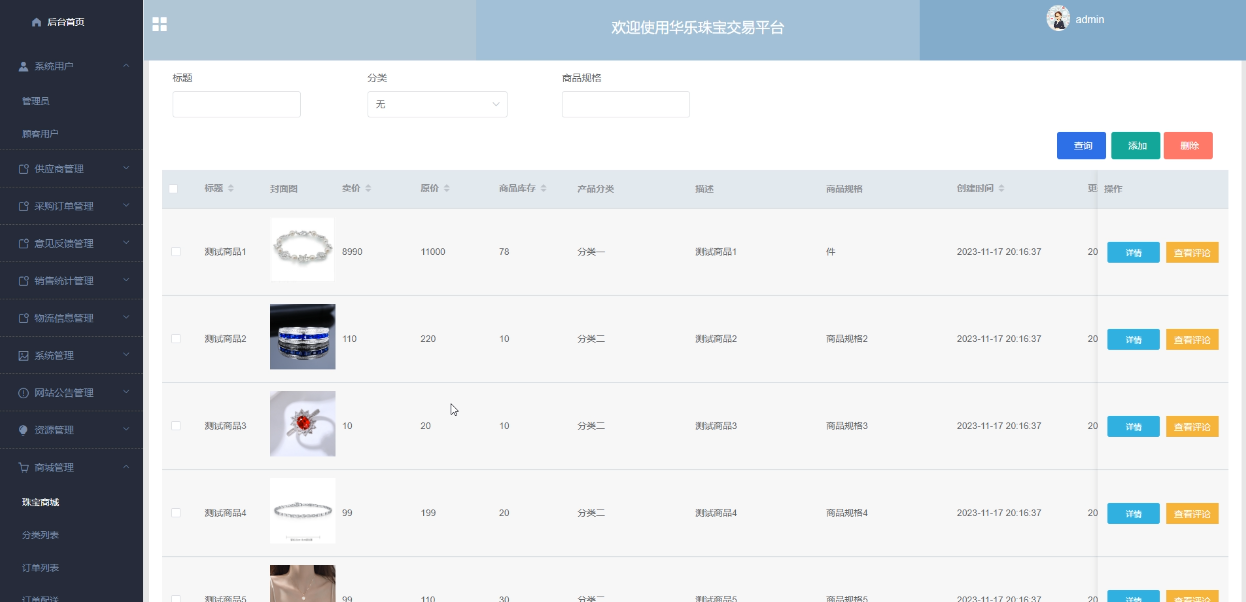
Task: Expand 物流信息管理 using its chevron
Action: pyautogui.click(x=126, y=317)
